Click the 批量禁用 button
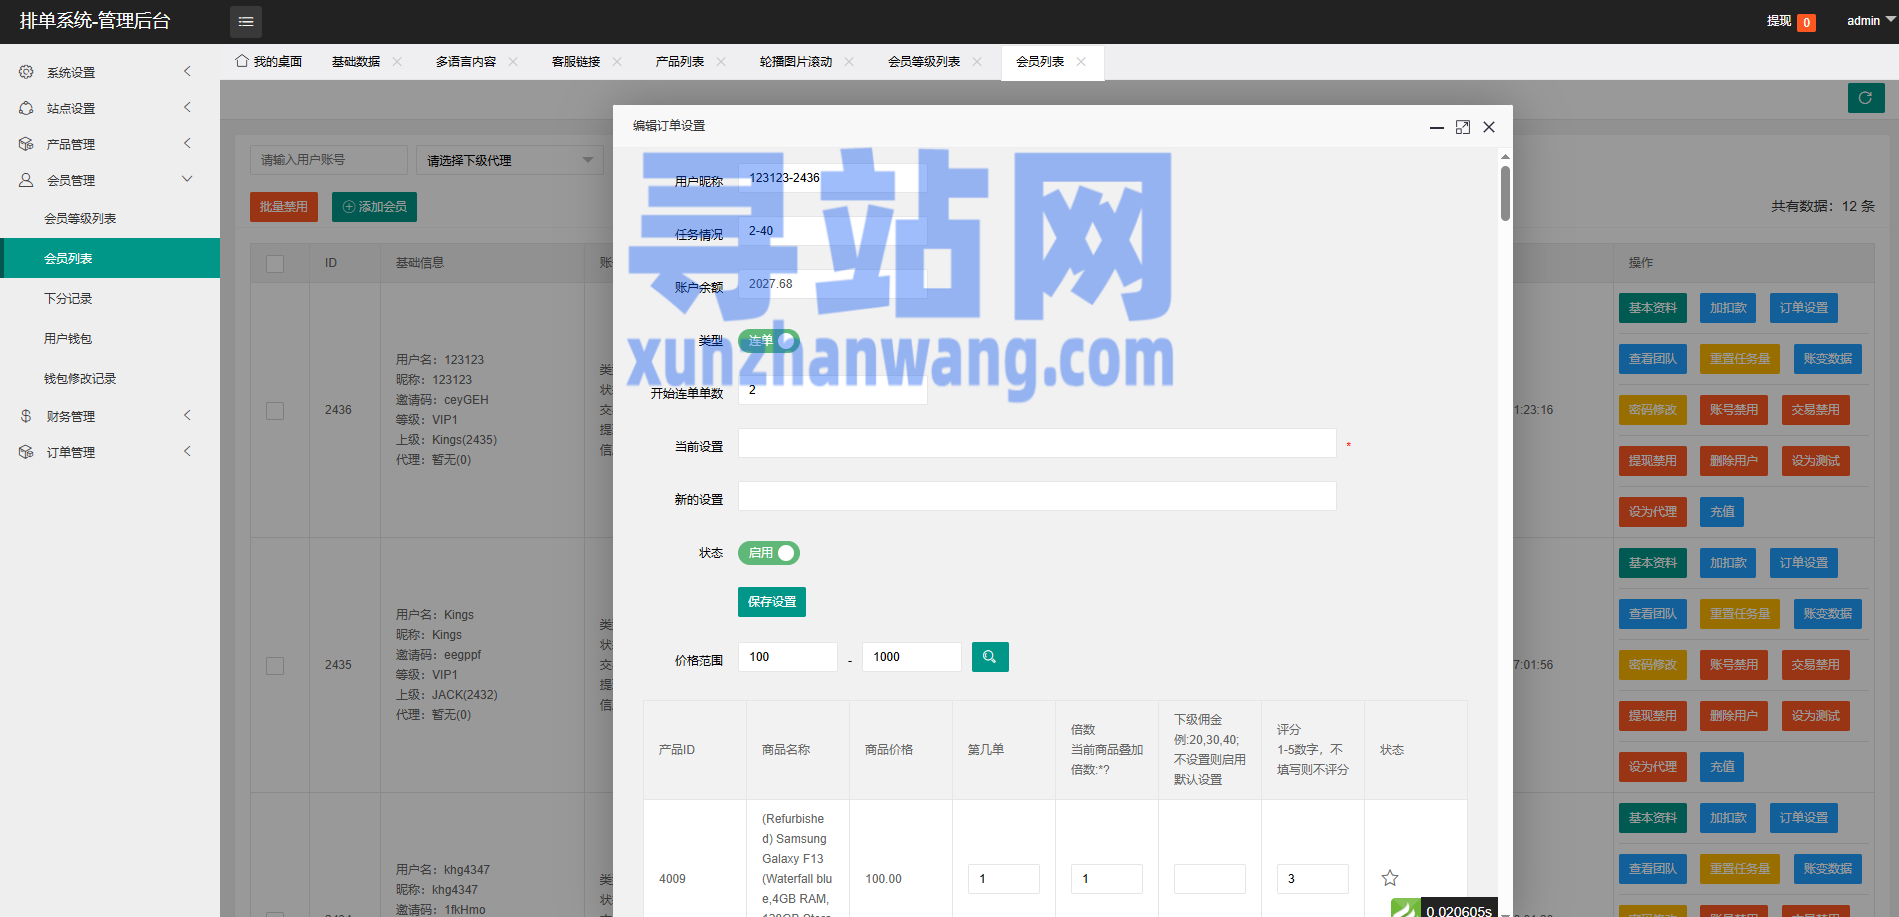The image size is (1899, 917). coord(284,207)
